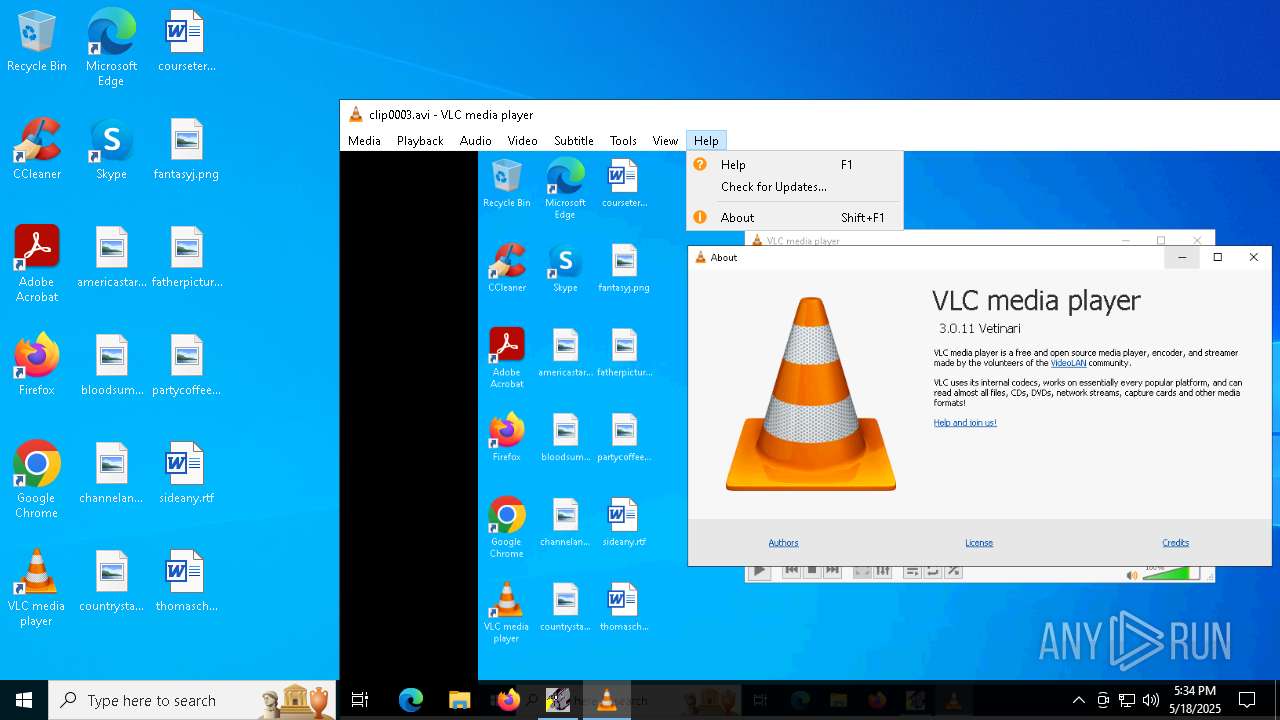Viewport: 1280px width, 720px height.
Task: Open the View menu
Action: click(x=665, y=141)
